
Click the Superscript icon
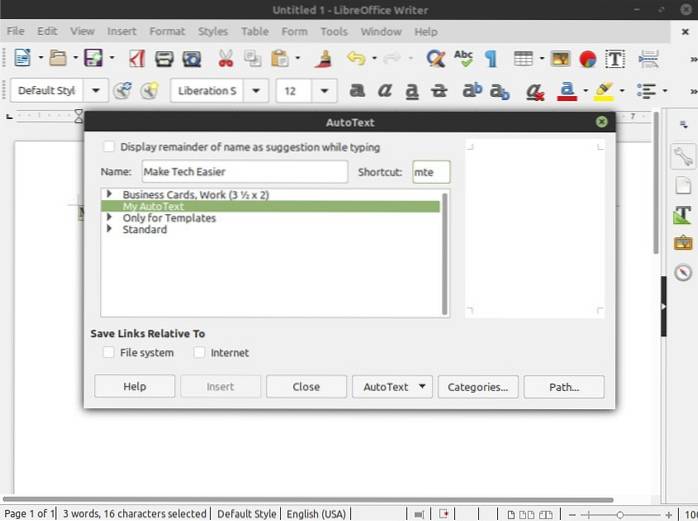point(472,90)
